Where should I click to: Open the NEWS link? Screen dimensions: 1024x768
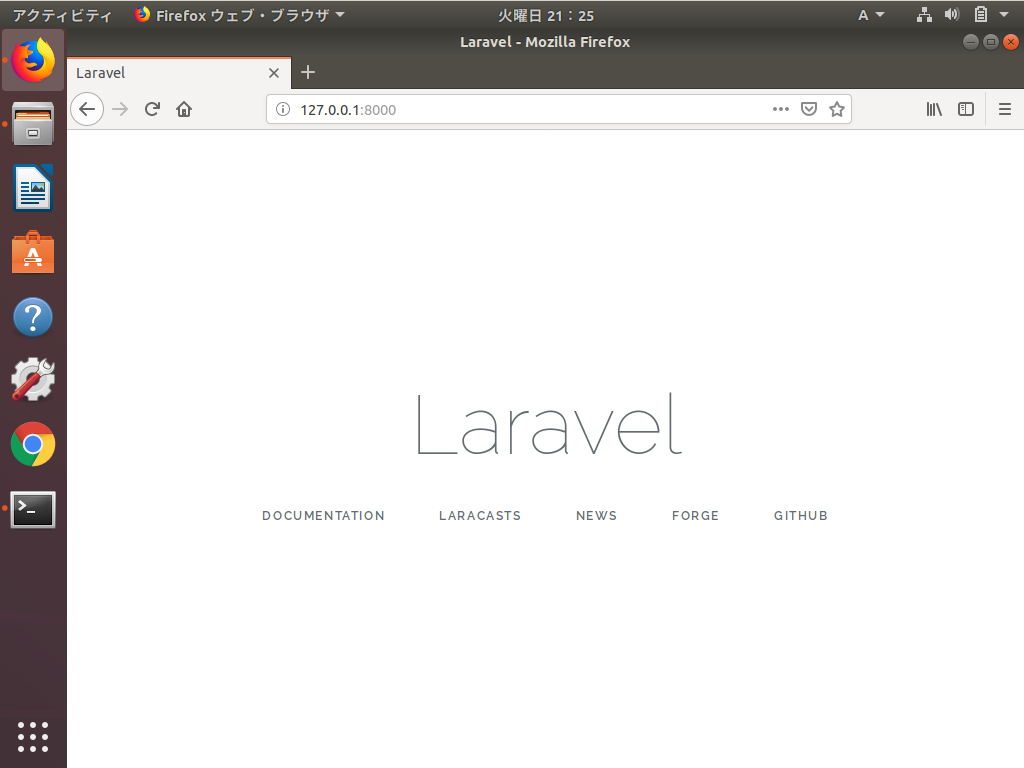[x=596, y=515]
